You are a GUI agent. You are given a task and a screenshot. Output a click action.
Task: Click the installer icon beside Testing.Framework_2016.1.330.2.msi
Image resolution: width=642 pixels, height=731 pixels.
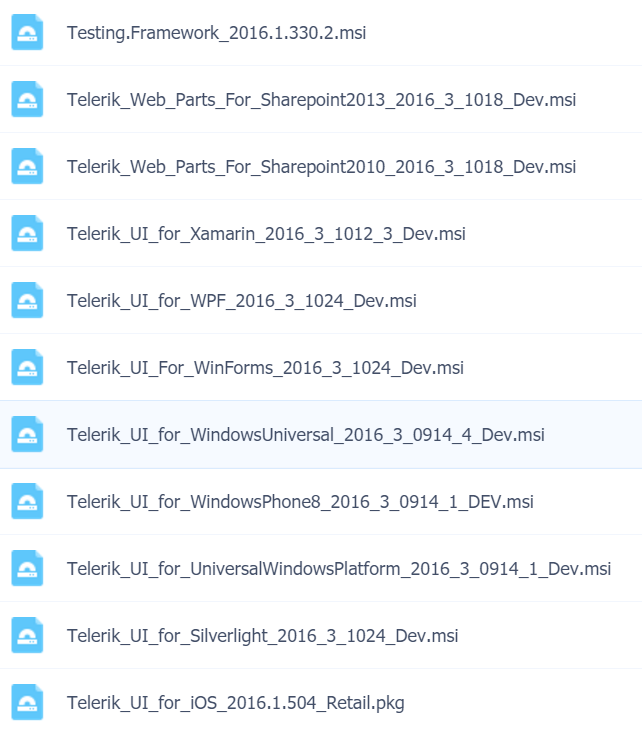(27, 32)
